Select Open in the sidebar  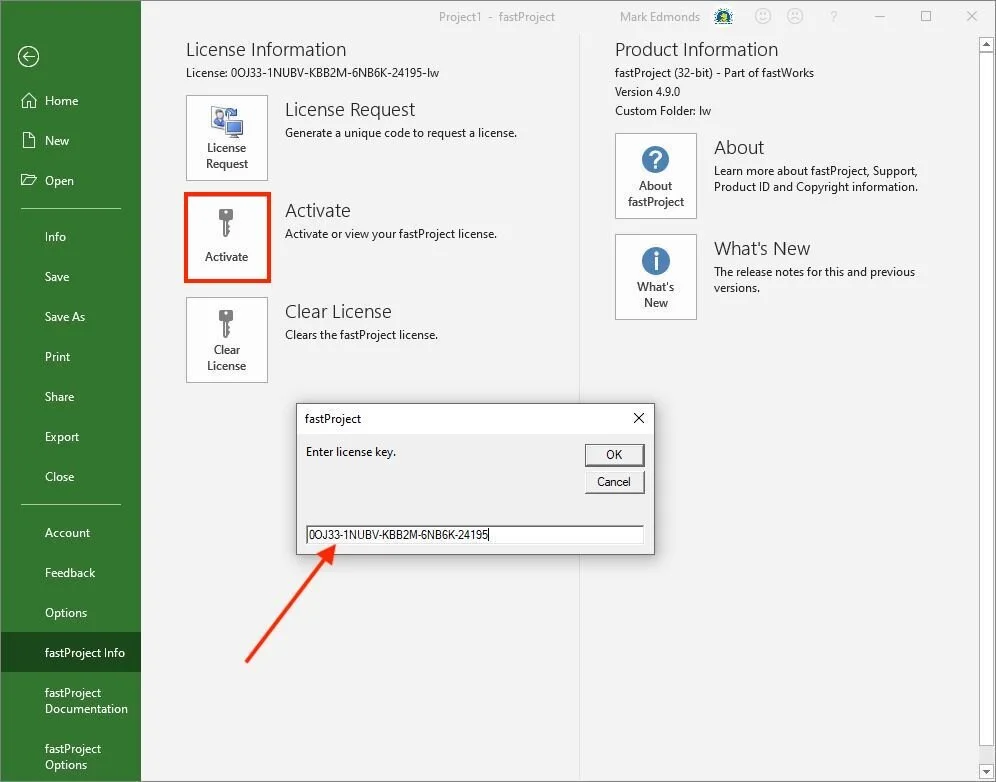(x=48, y=180)
